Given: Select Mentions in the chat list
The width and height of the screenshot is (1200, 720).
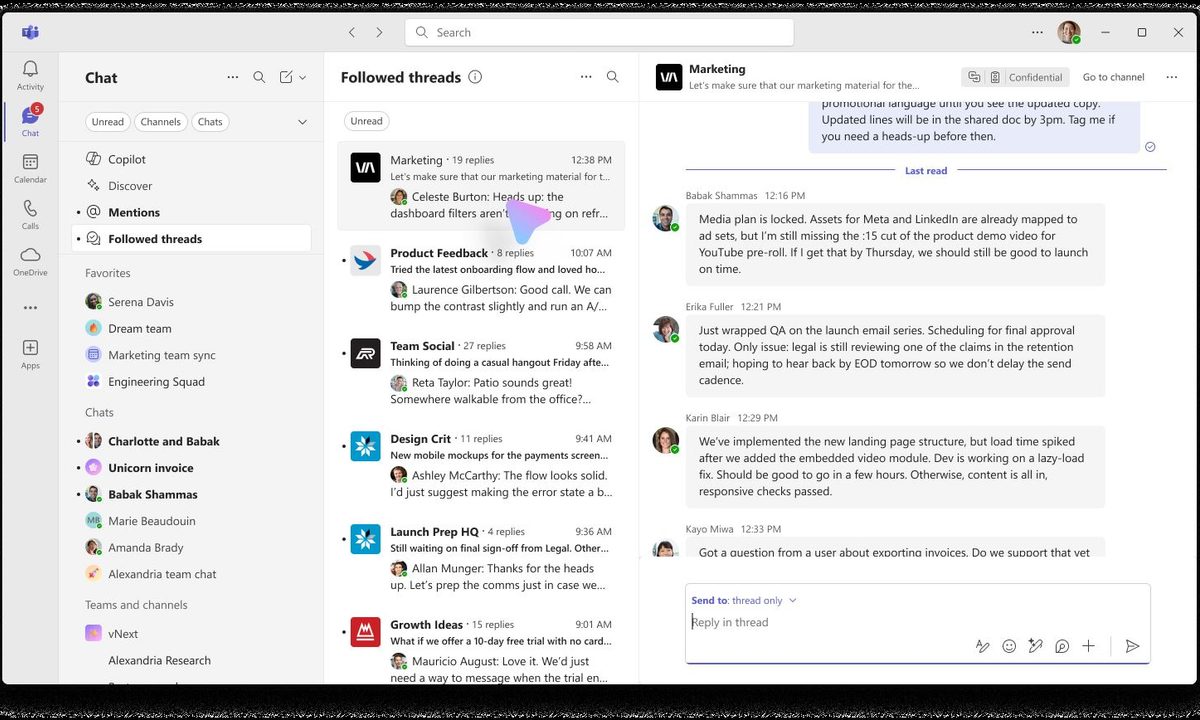Looking at the screenshot, I should (x=134, y=212).
